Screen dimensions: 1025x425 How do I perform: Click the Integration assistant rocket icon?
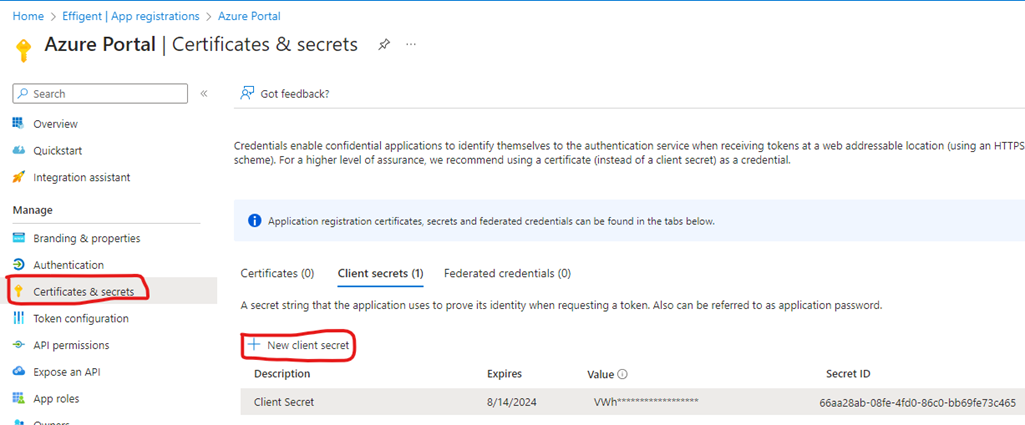pos(18,177)
